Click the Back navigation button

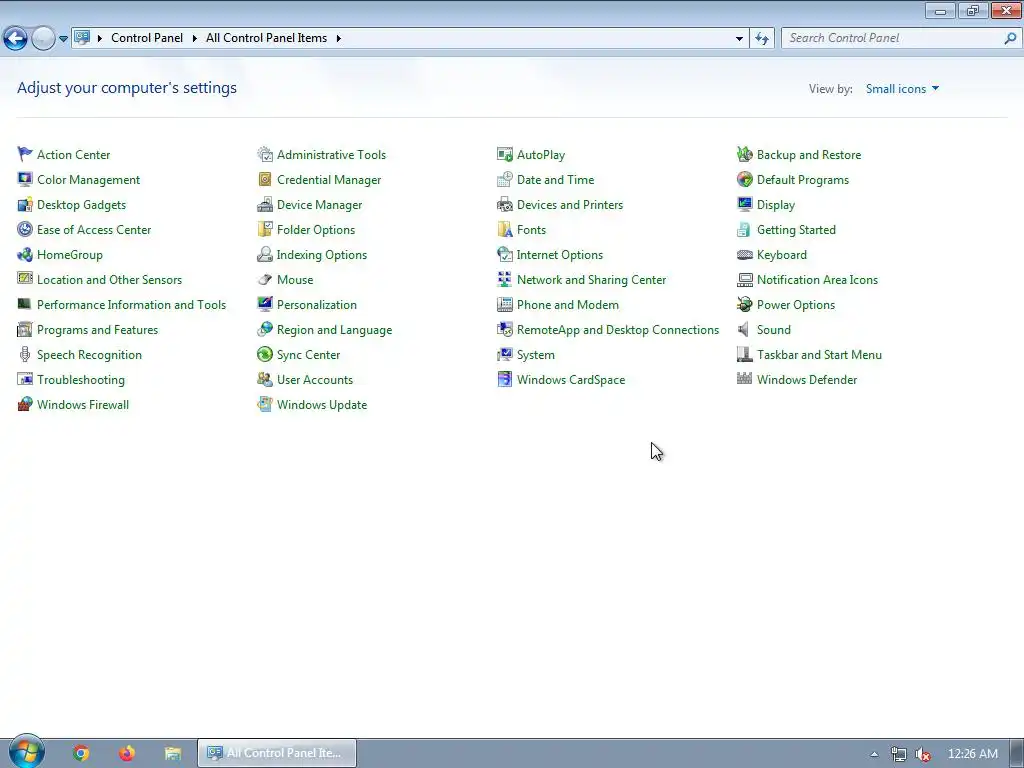click(x=16, y=39)
